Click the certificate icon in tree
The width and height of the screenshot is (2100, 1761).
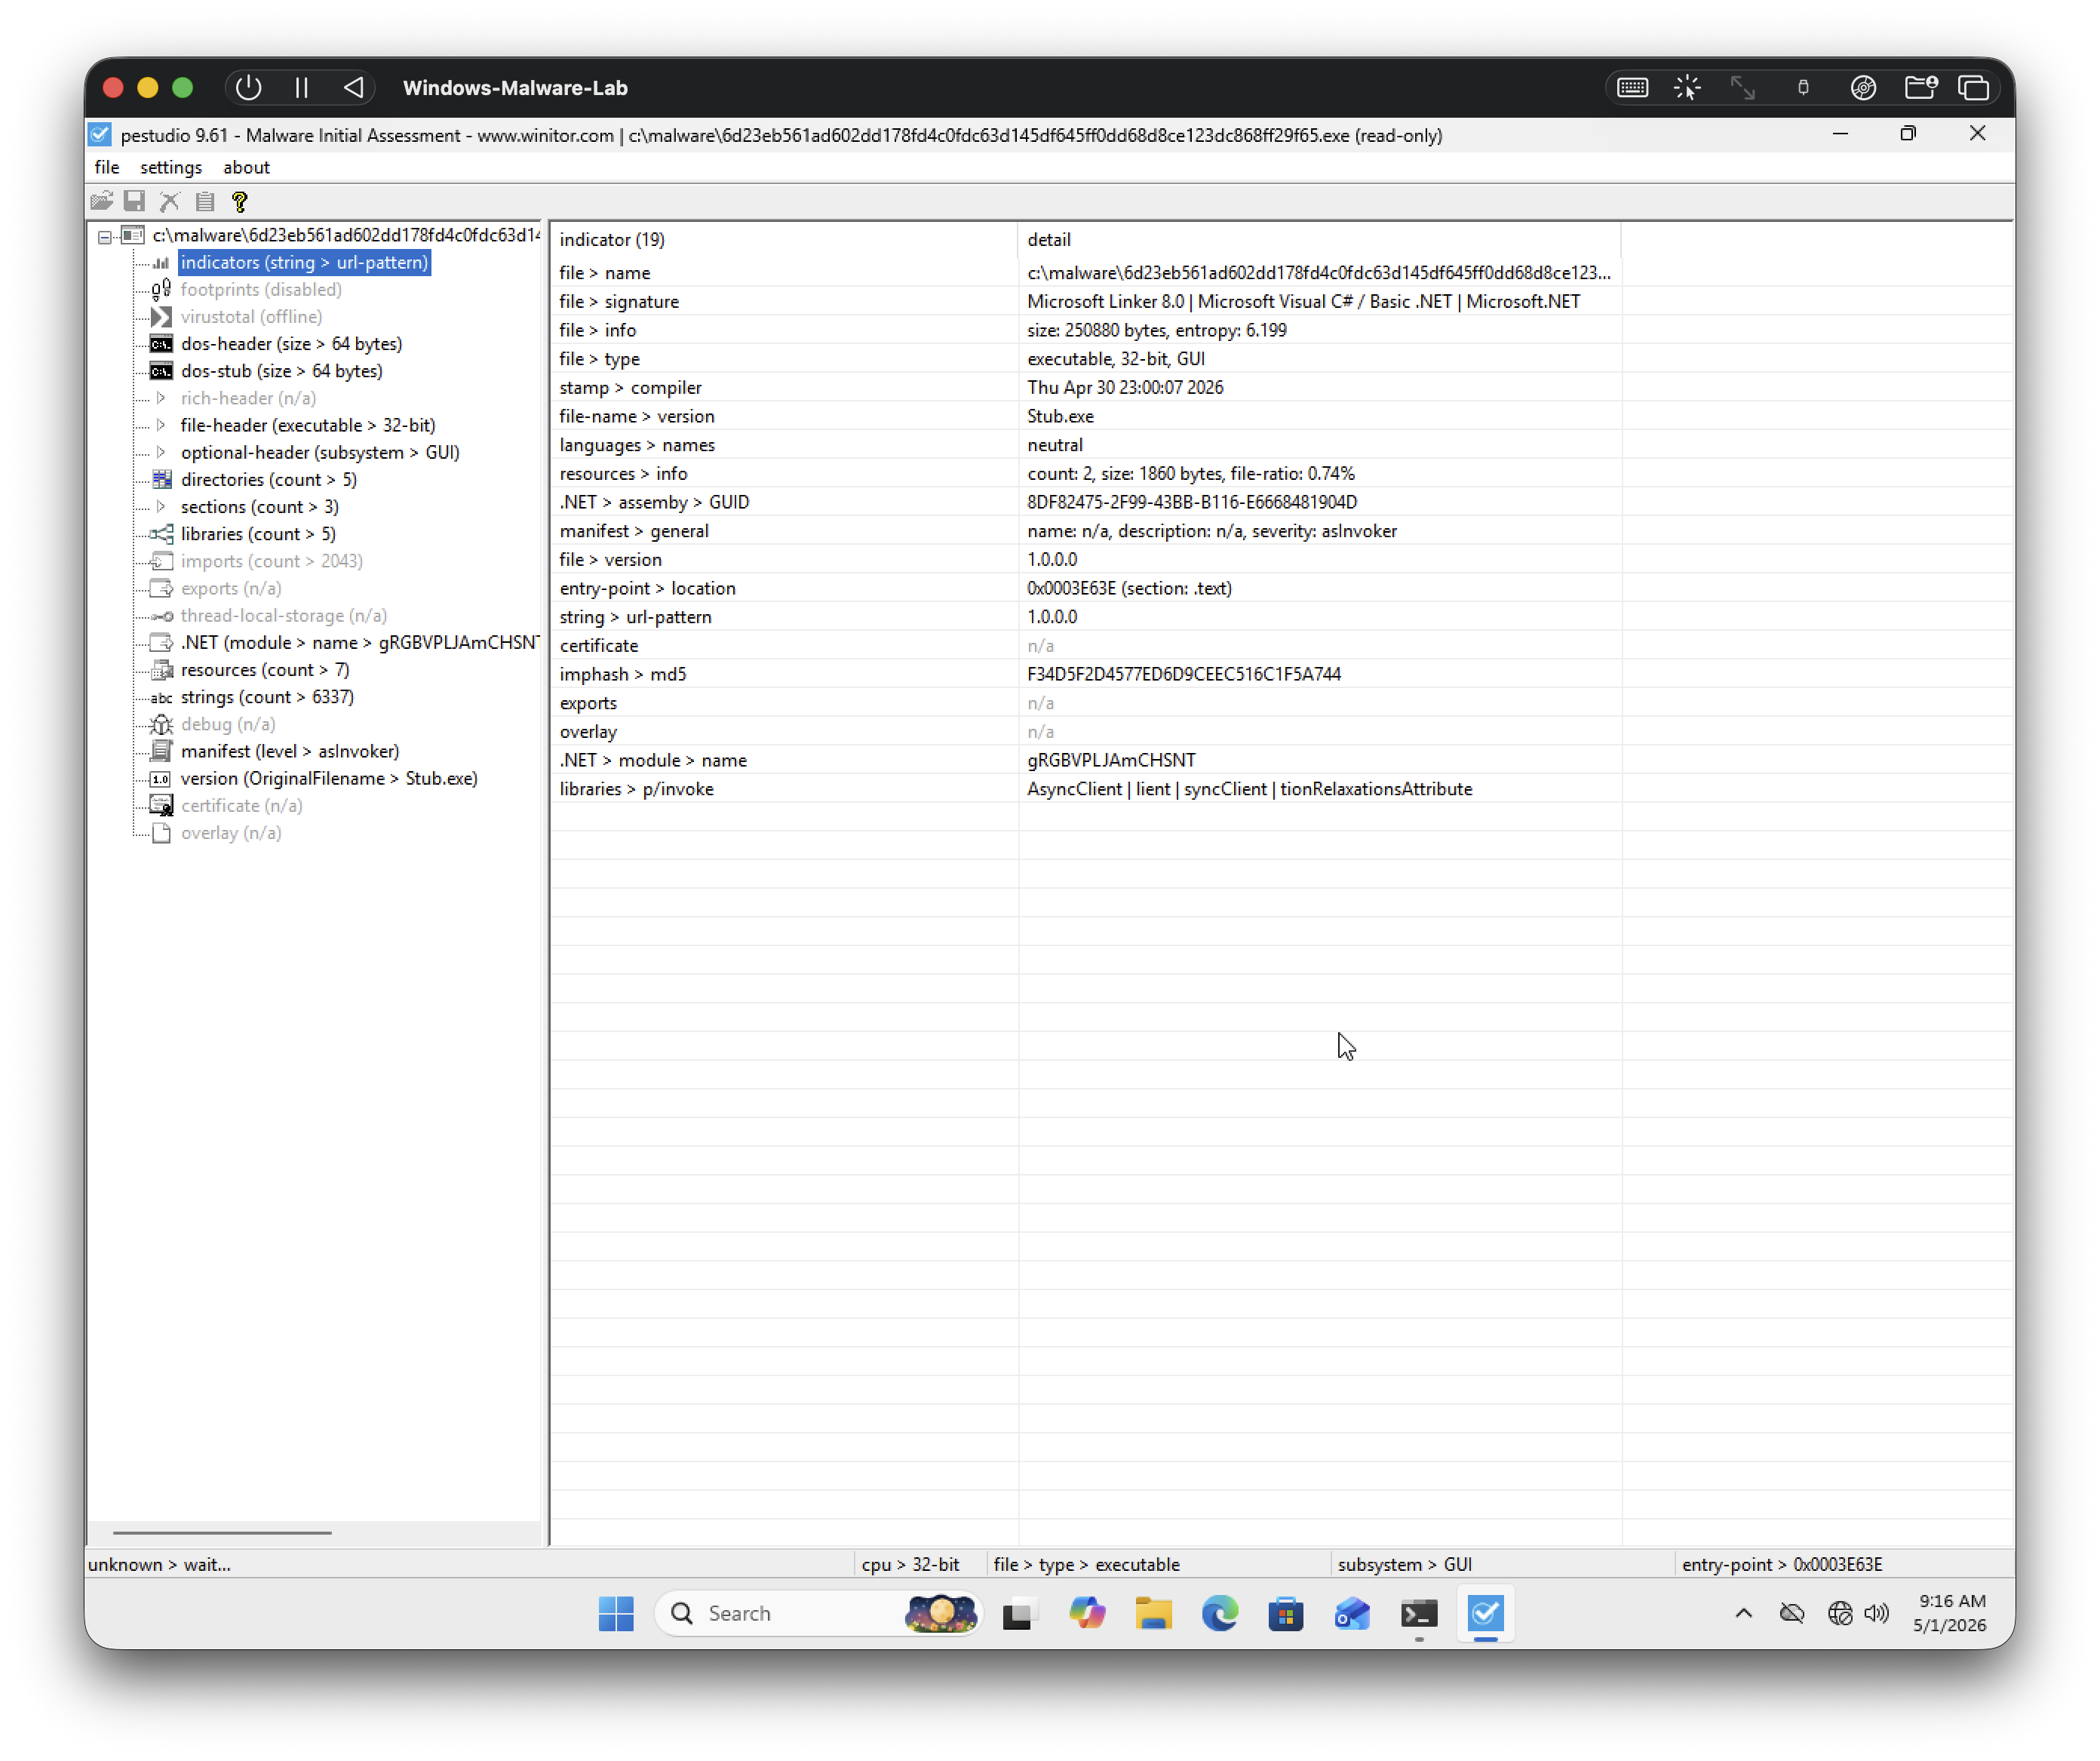pos(161,806)
